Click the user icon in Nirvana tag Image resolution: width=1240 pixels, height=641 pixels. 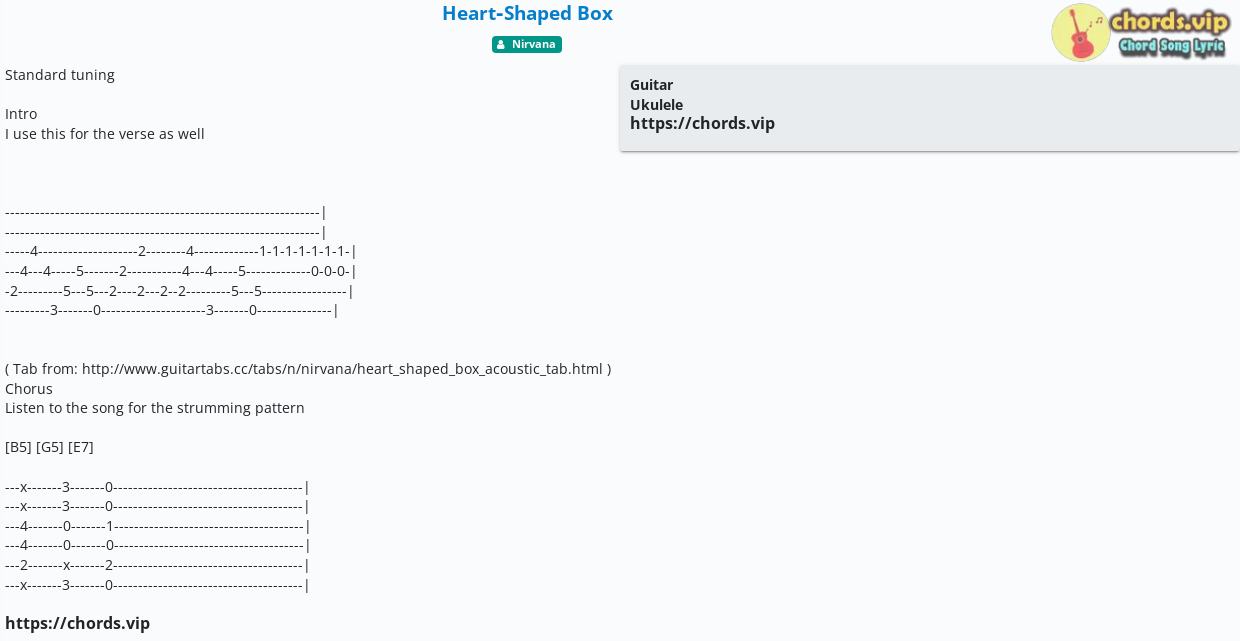click(502, 45)
